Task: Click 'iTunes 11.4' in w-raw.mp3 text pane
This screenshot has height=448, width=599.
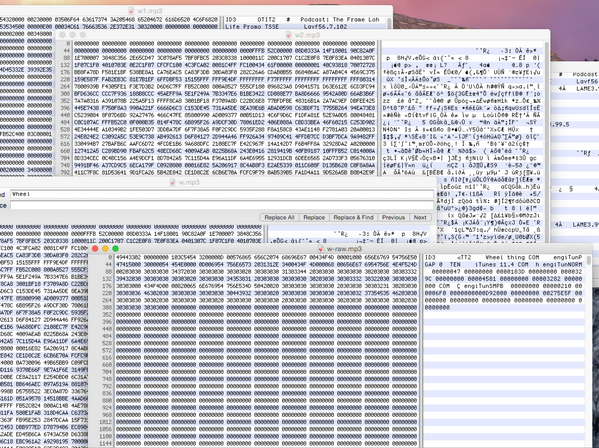Action: [494, 265]
